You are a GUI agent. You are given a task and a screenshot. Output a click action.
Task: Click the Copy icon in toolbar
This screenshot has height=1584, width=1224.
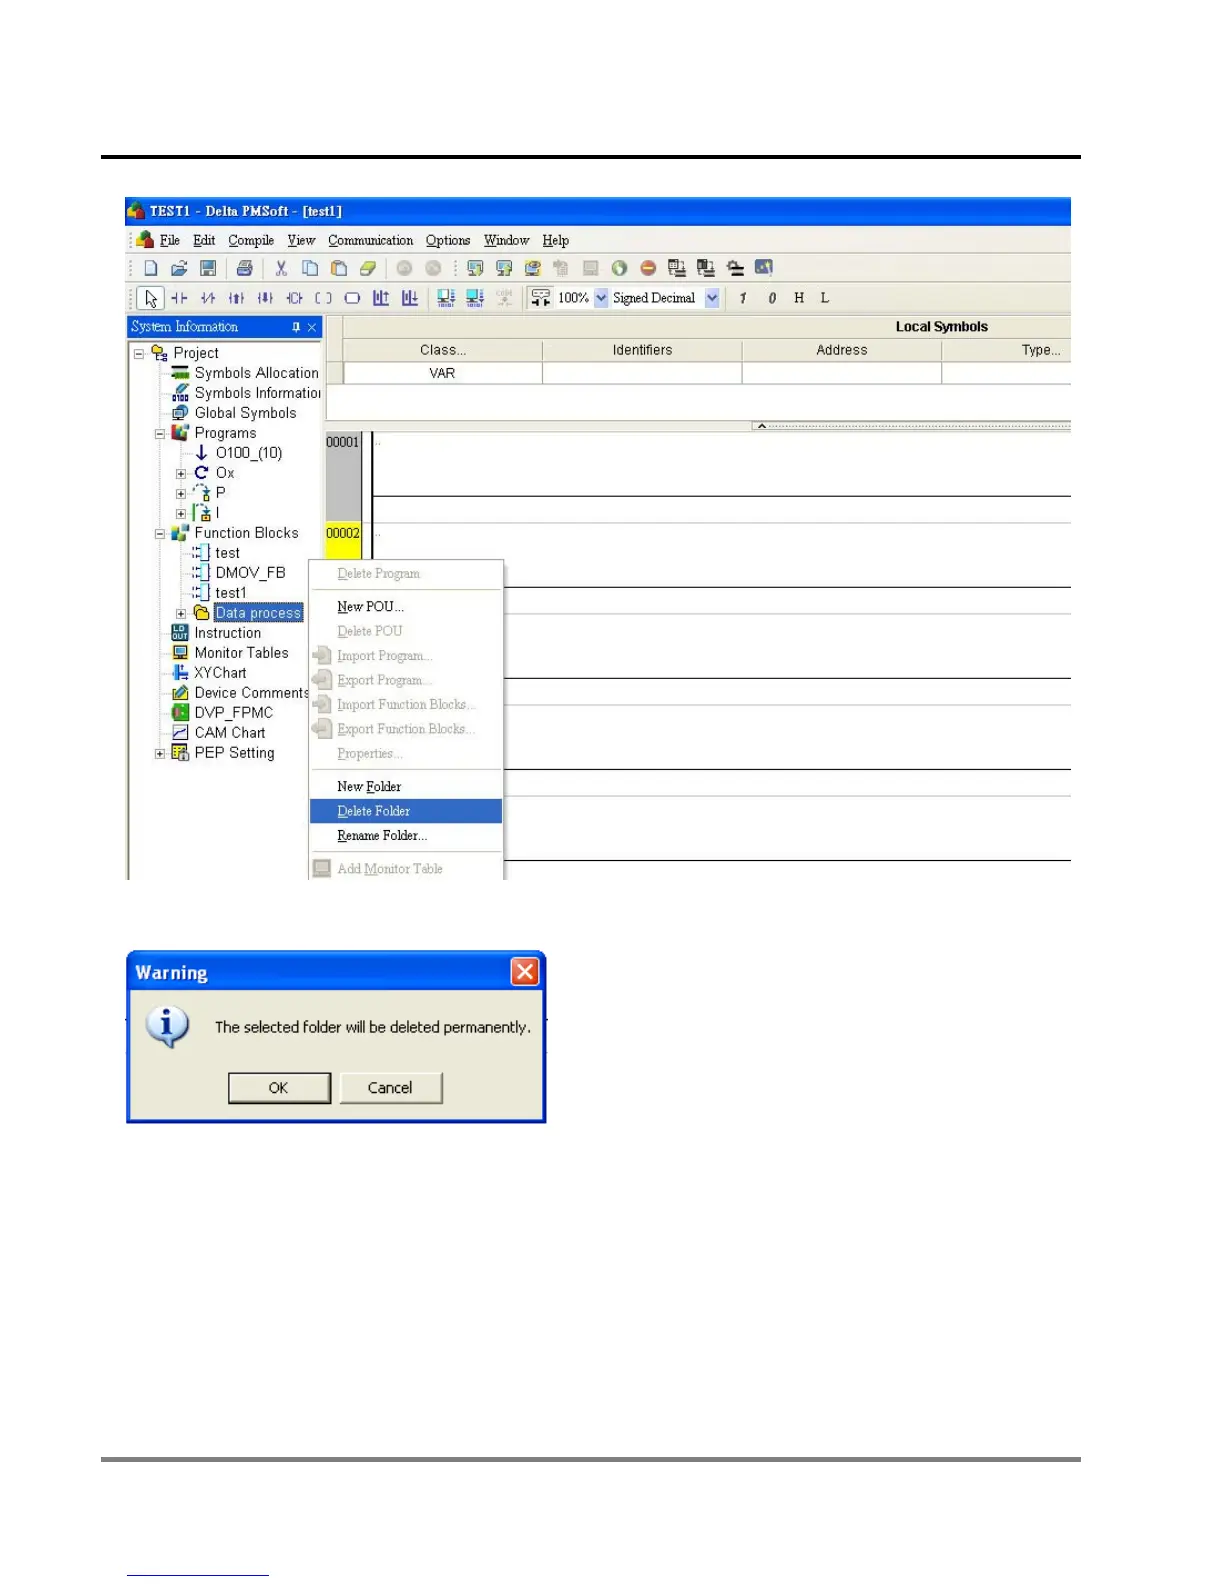(310, 268)
